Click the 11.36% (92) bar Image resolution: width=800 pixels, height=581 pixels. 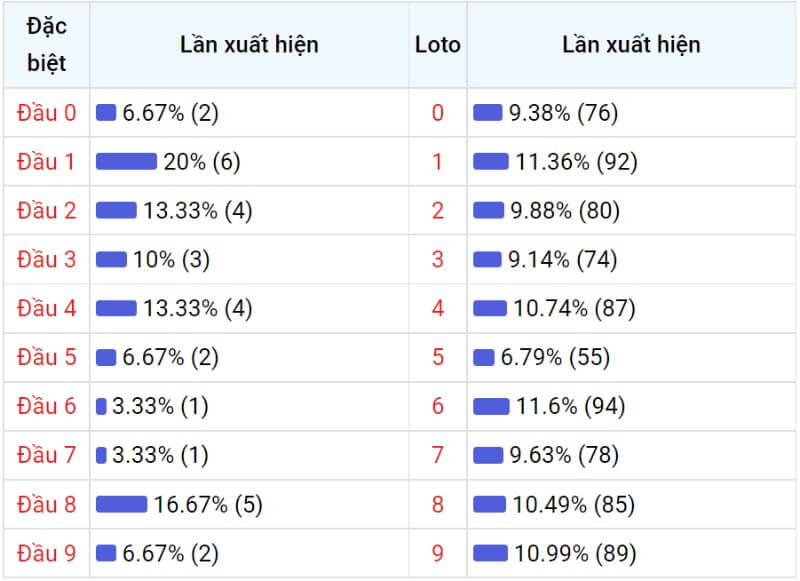[x=491, y=162]
